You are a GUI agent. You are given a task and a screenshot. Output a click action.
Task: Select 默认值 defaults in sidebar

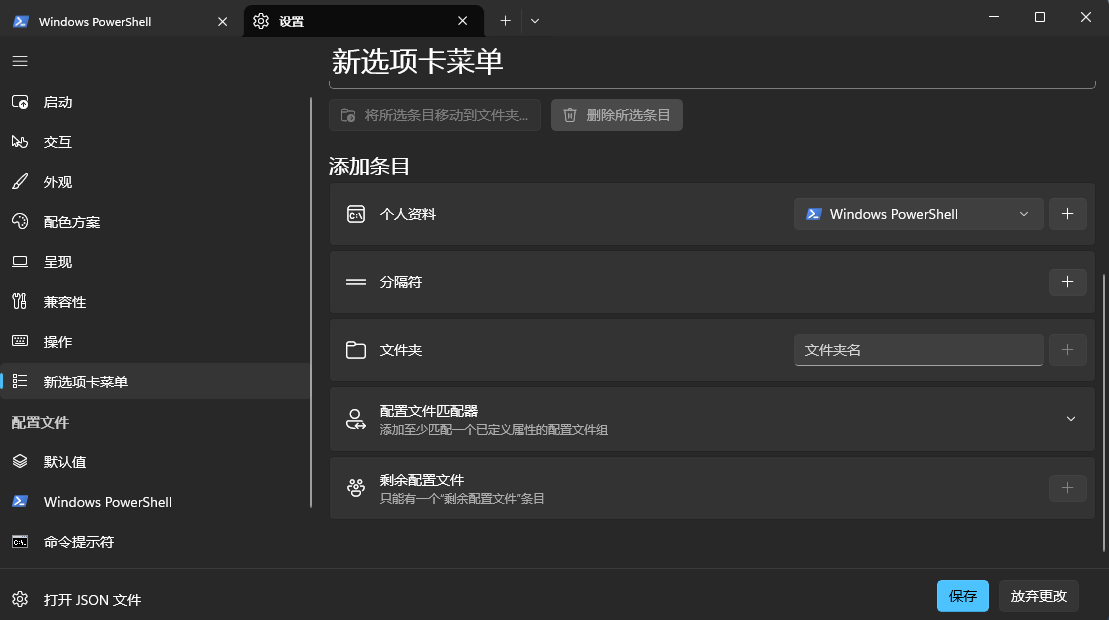coord(65,462)
